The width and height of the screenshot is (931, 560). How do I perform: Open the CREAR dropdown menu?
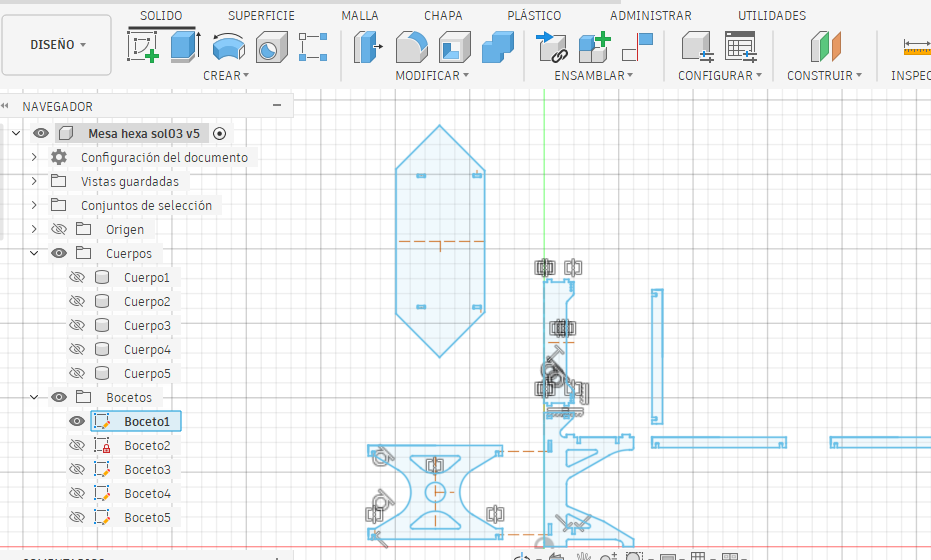(226, 76)
